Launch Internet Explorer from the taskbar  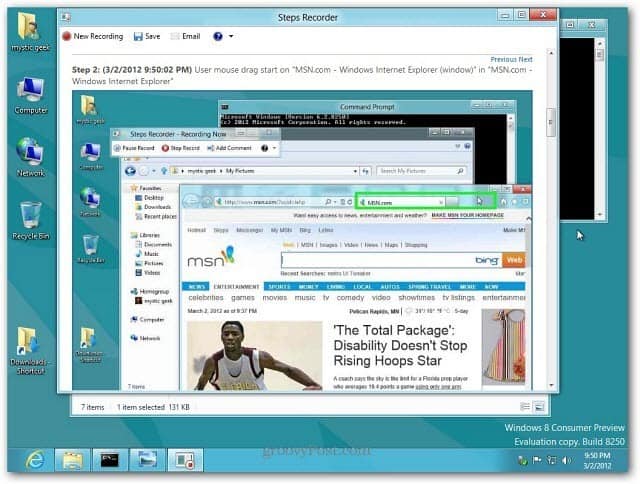[35, 460]
